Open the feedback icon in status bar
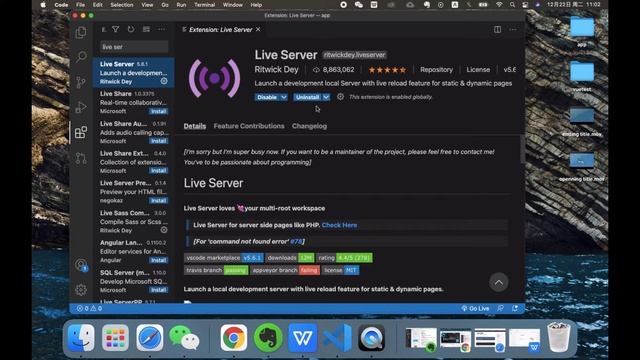This screenshot has height=360, width=640. tap(500, 308)
